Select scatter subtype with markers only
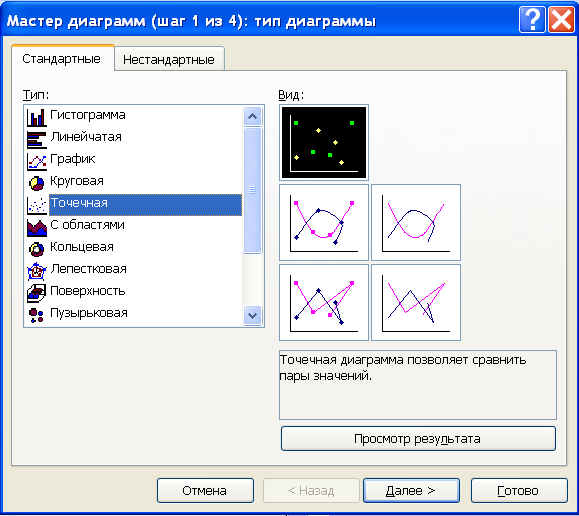This screenshot has height=516, width=579. coord(324,143)
